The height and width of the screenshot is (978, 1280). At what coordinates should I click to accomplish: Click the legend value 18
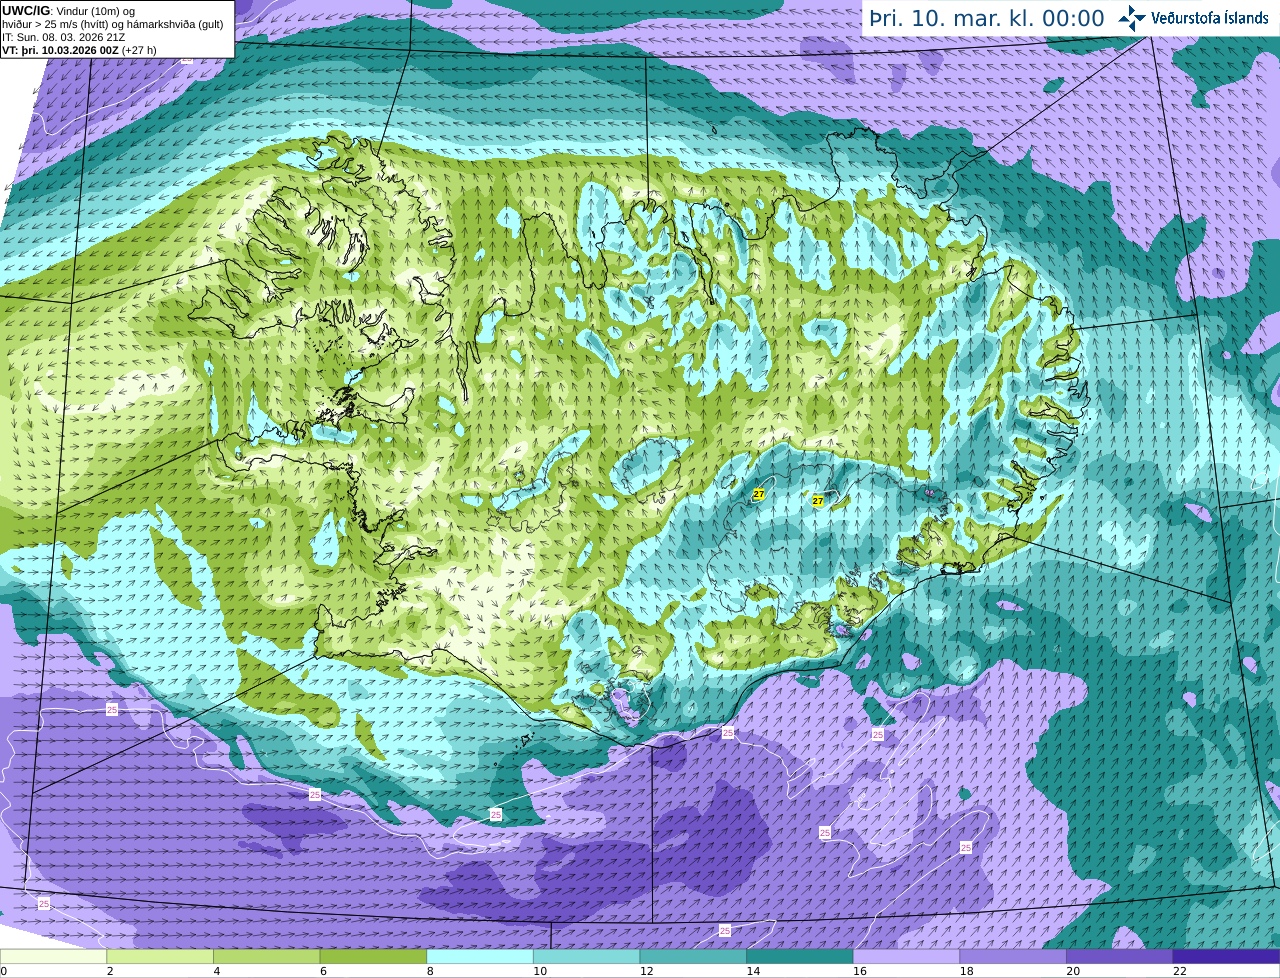pyautogui.click(x=967, y=971)
